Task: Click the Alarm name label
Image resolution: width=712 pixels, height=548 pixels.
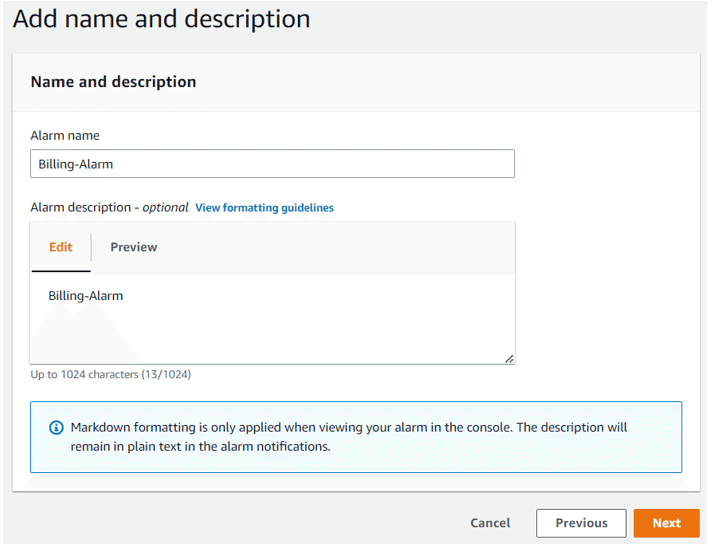Action: (65, 135)
